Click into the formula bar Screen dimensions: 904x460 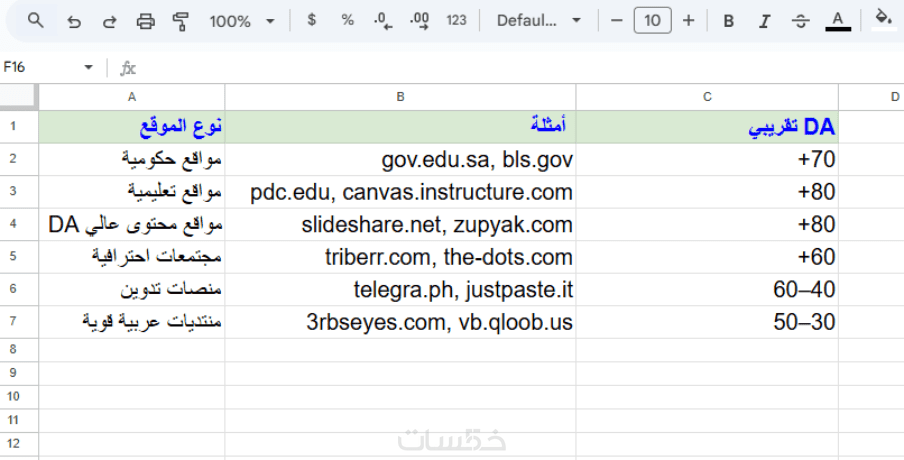[x=519, y=68]
